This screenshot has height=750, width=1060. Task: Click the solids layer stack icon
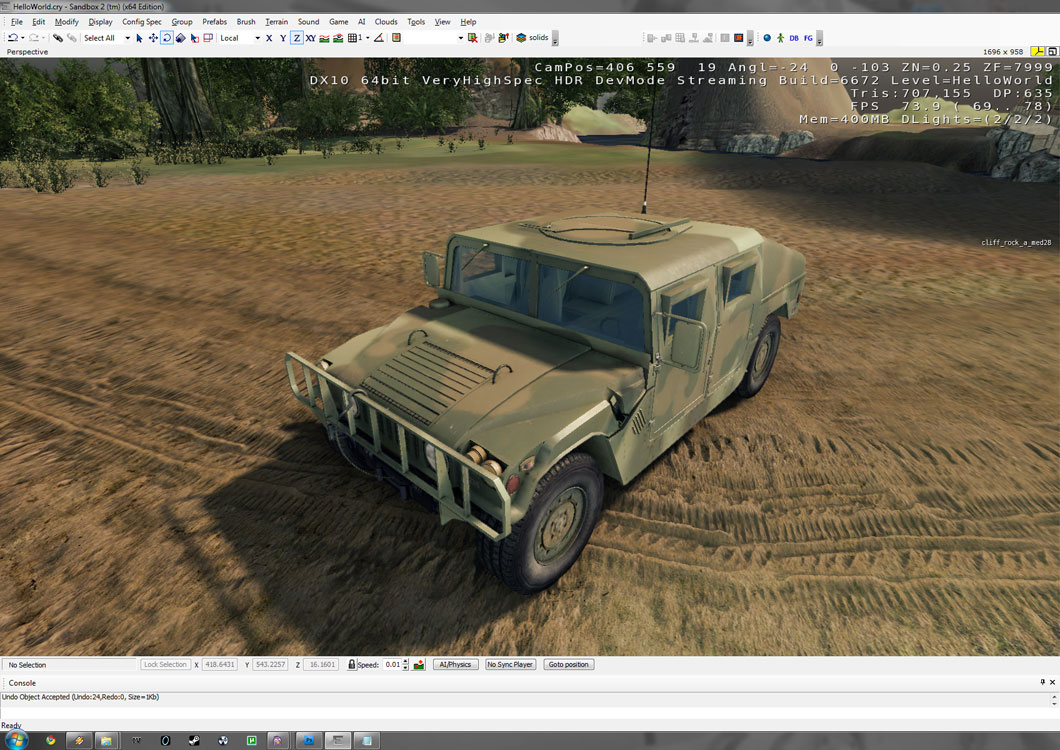521,38
